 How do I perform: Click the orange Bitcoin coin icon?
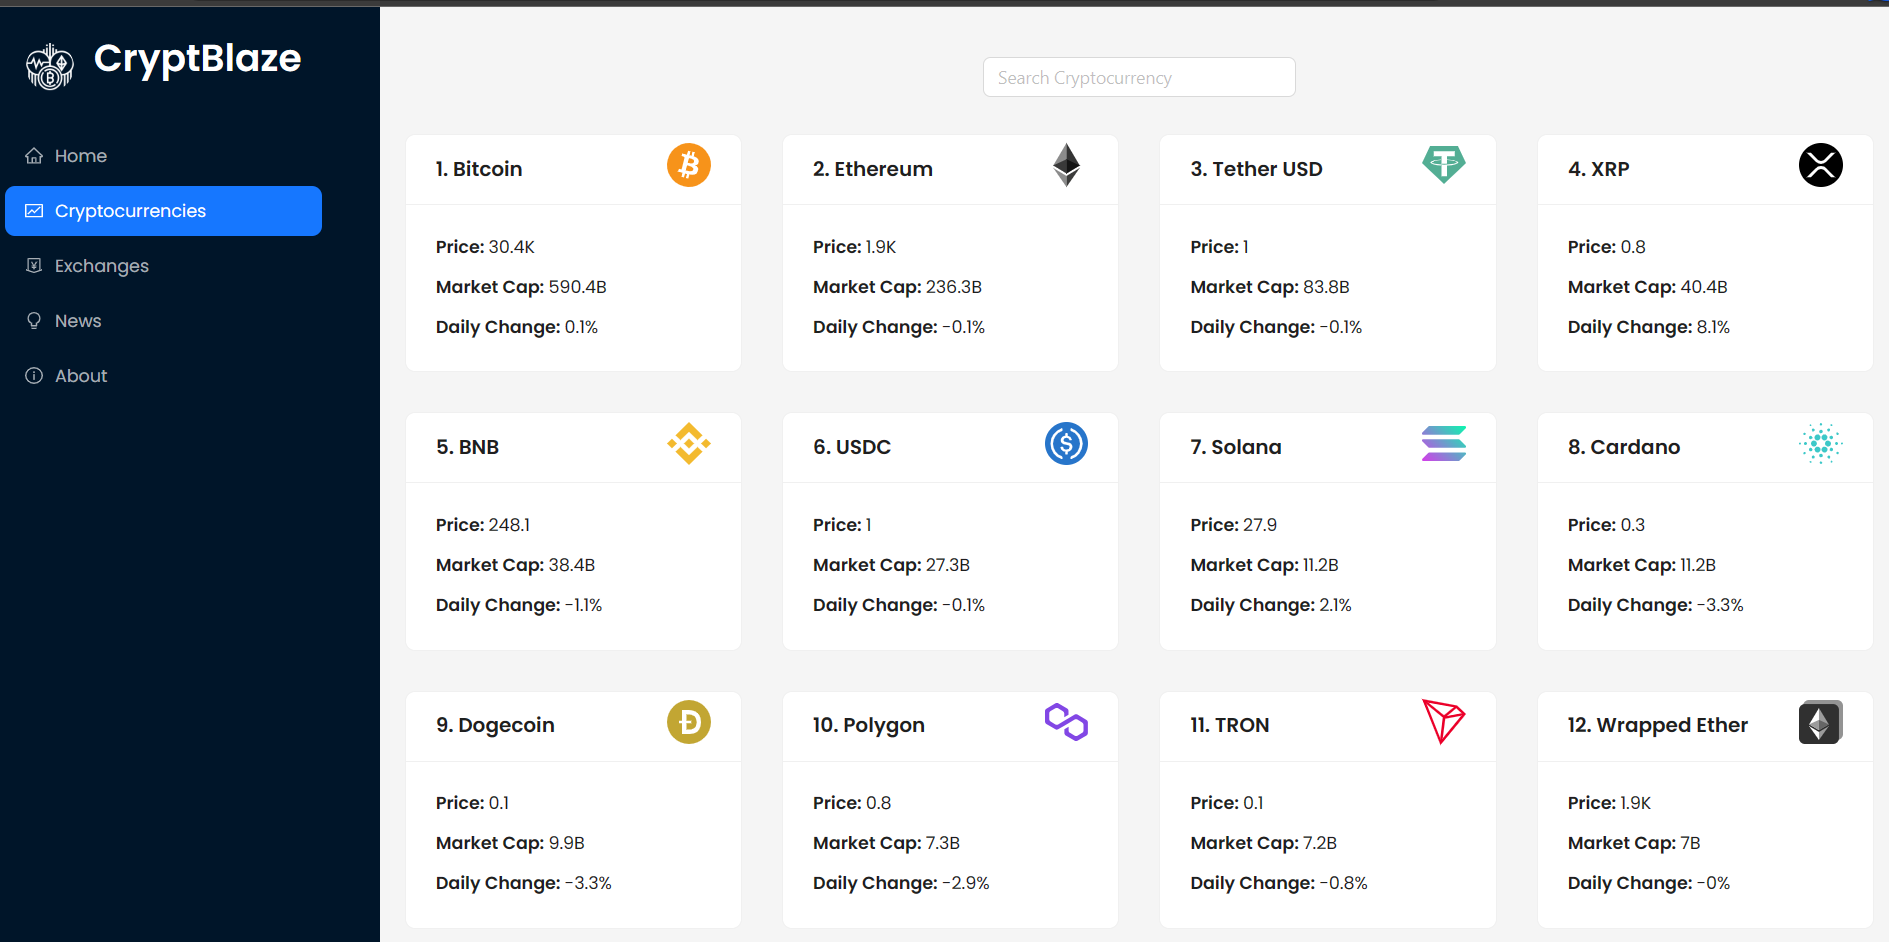(689, 165)
